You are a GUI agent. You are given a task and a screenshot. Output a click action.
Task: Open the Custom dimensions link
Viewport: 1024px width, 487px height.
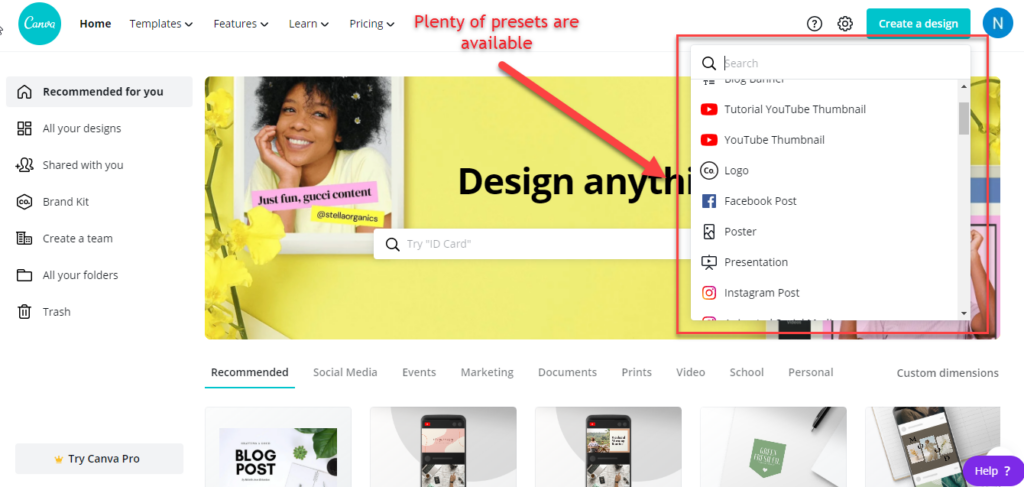[x=948, y=373]
